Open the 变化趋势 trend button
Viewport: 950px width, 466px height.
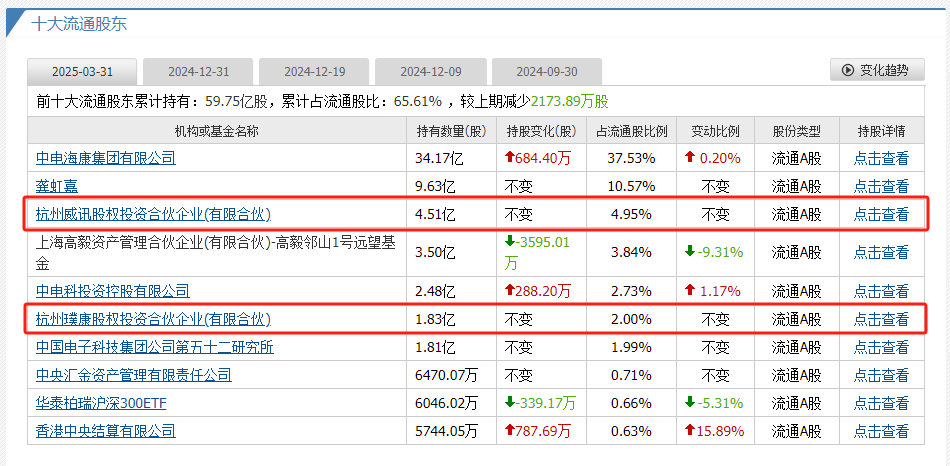tap(877, 70)
